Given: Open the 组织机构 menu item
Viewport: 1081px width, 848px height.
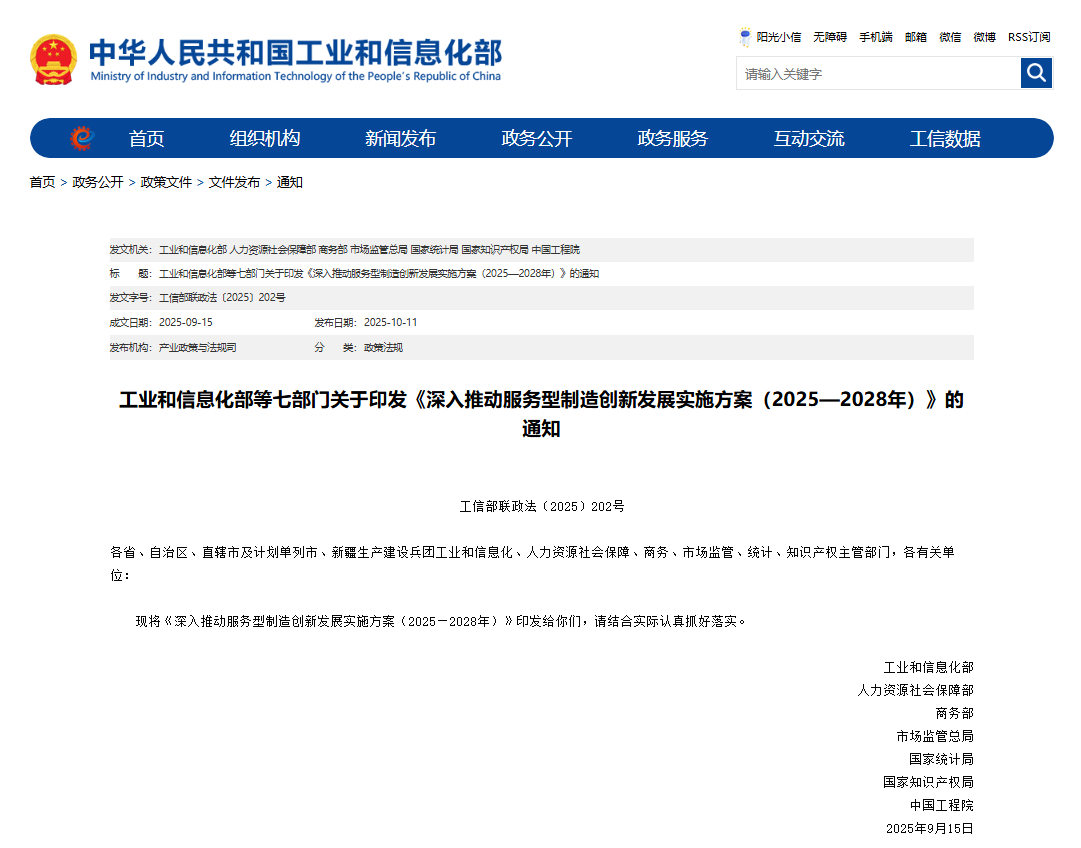Looking at the screenshot, I should pos(264,138).
